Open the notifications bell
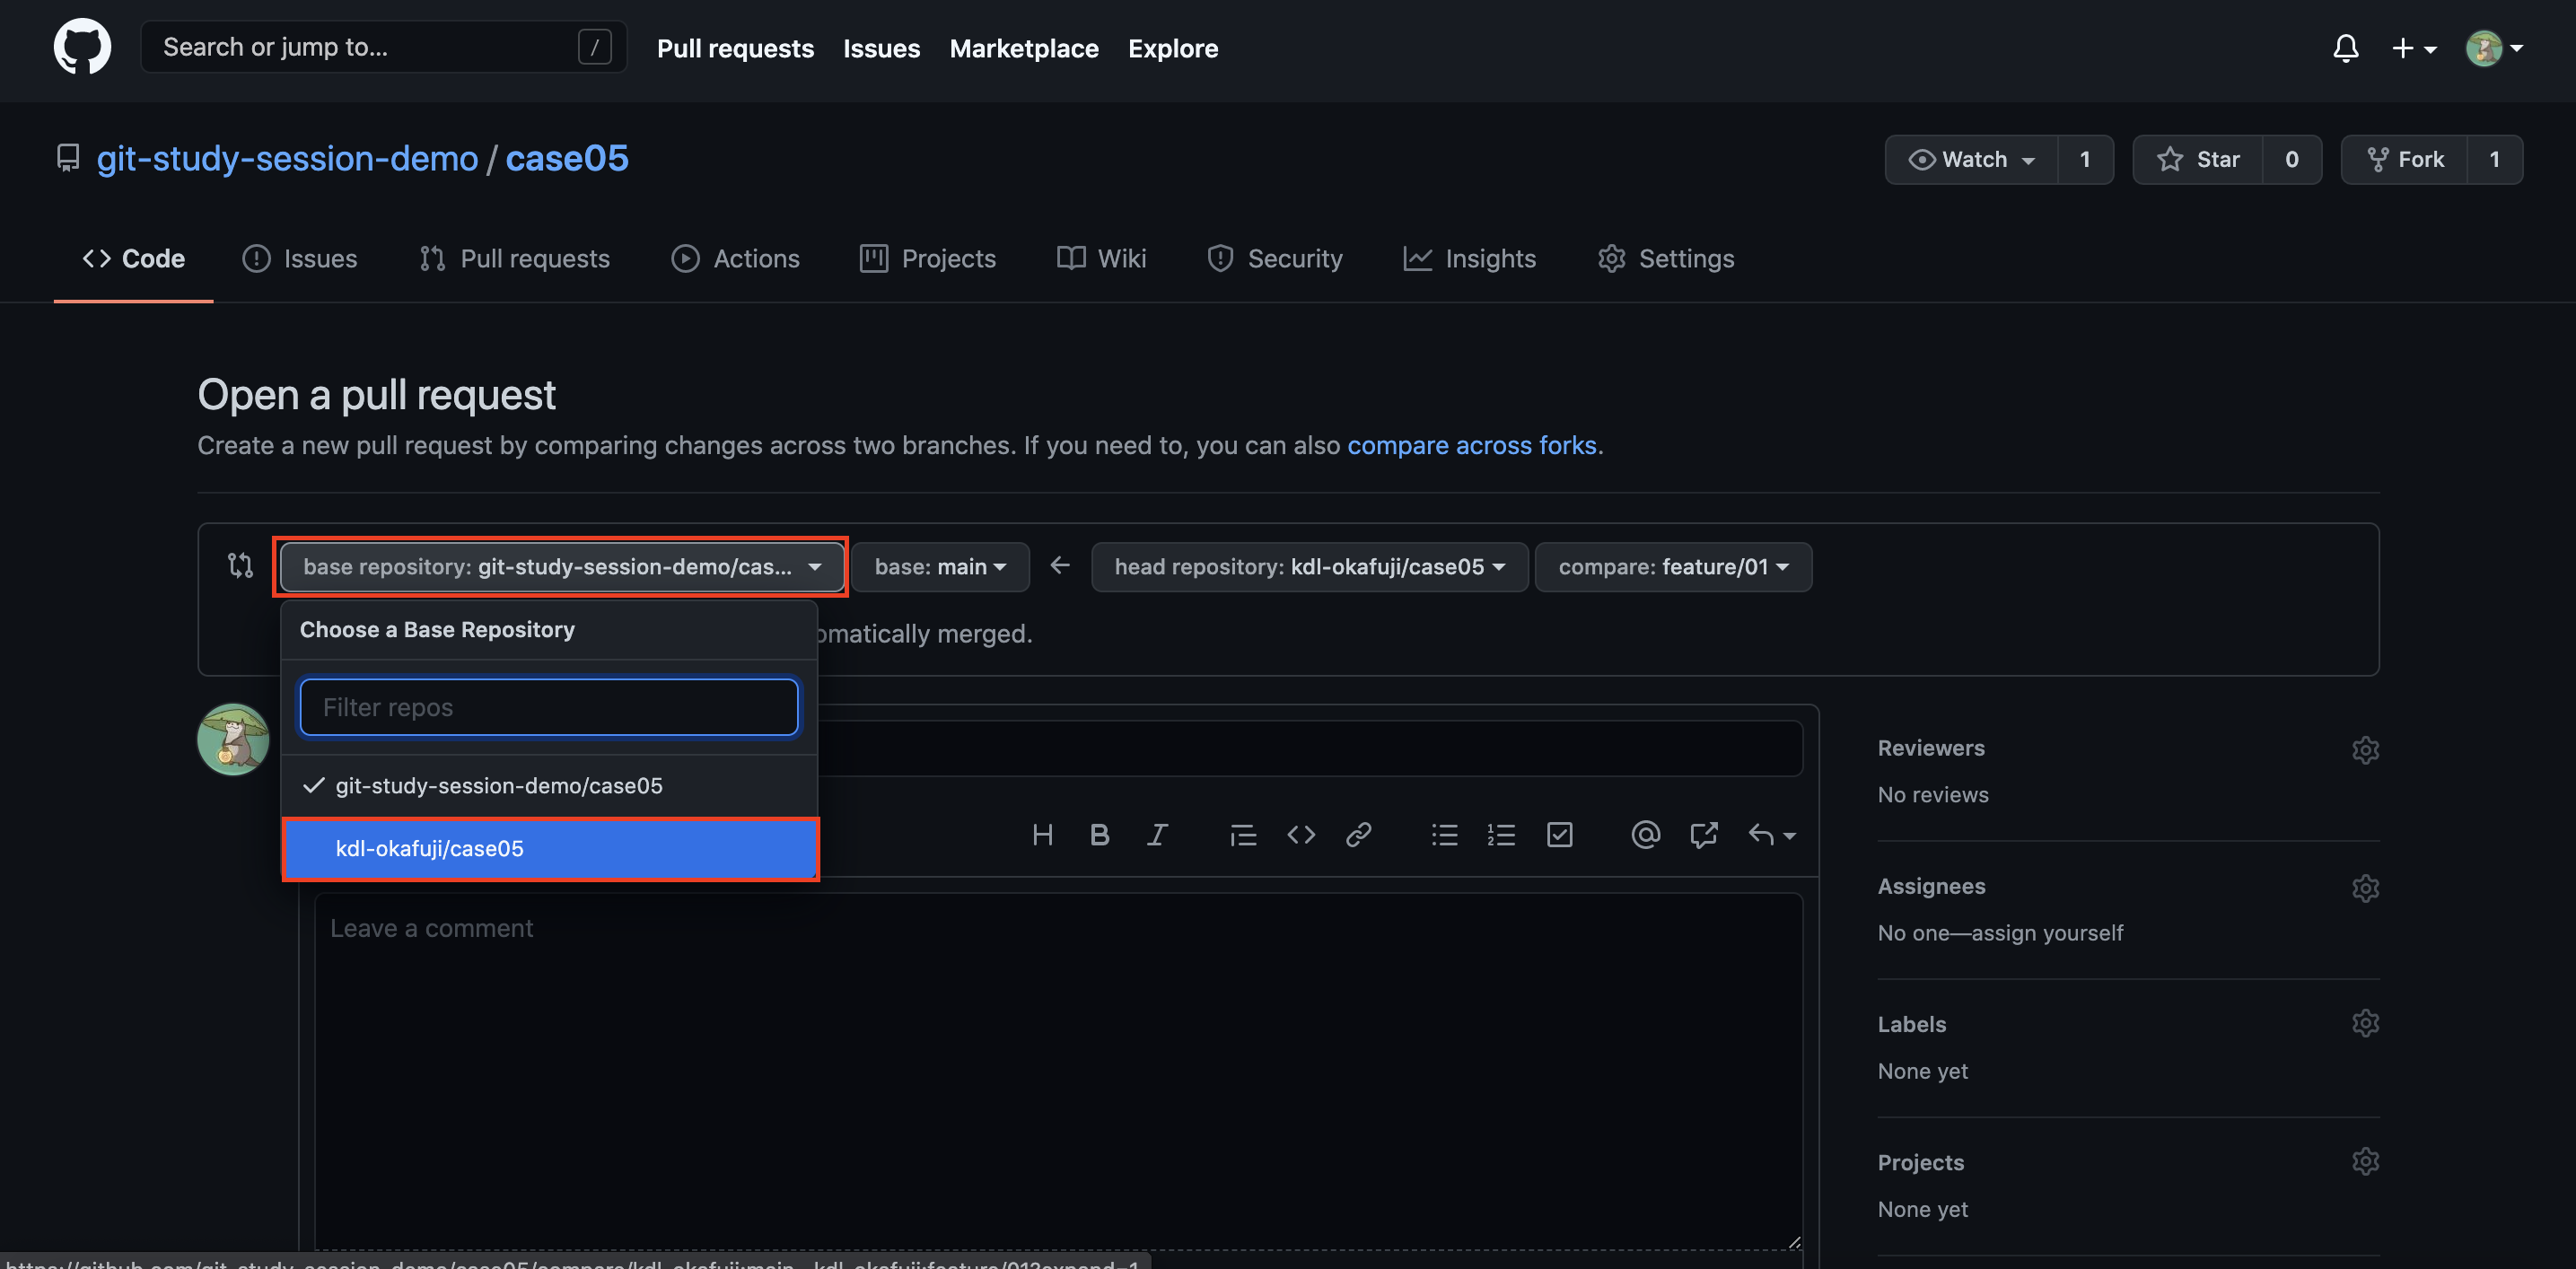The width and height of the screenshot is (2576, 1269). tap(2345, 47)
